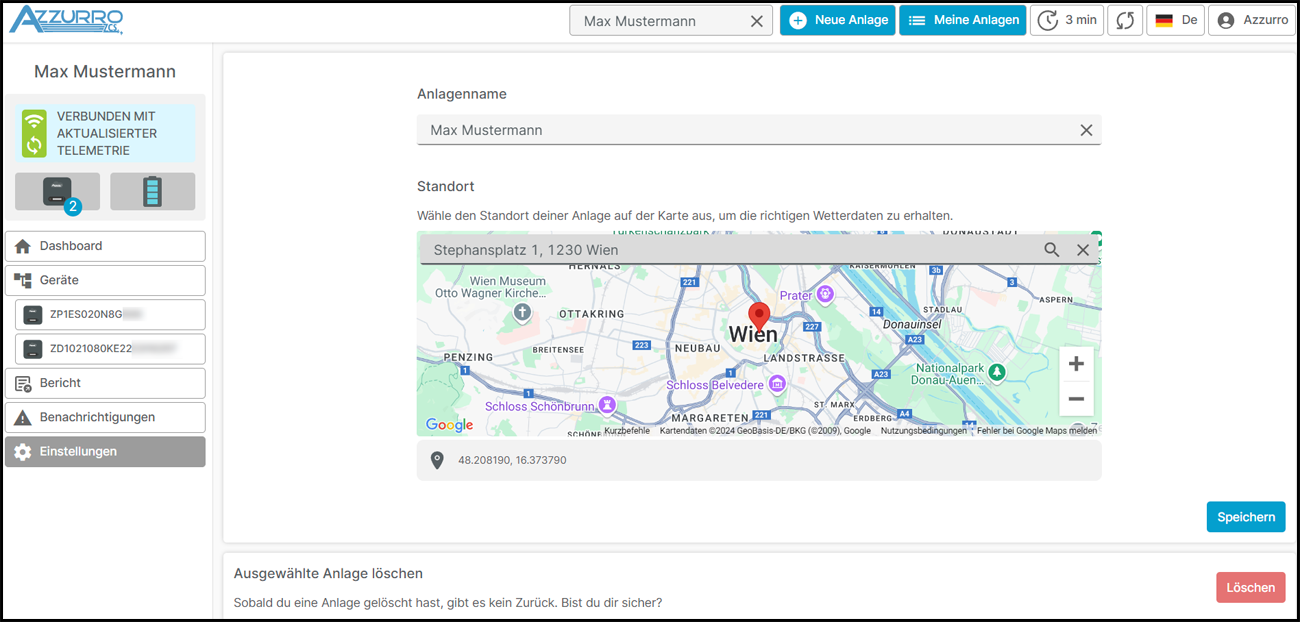Click the Benachrichtigungen warning triangle icon
1300x622 pixels.
pyautogui.click(x=23, y=418)
